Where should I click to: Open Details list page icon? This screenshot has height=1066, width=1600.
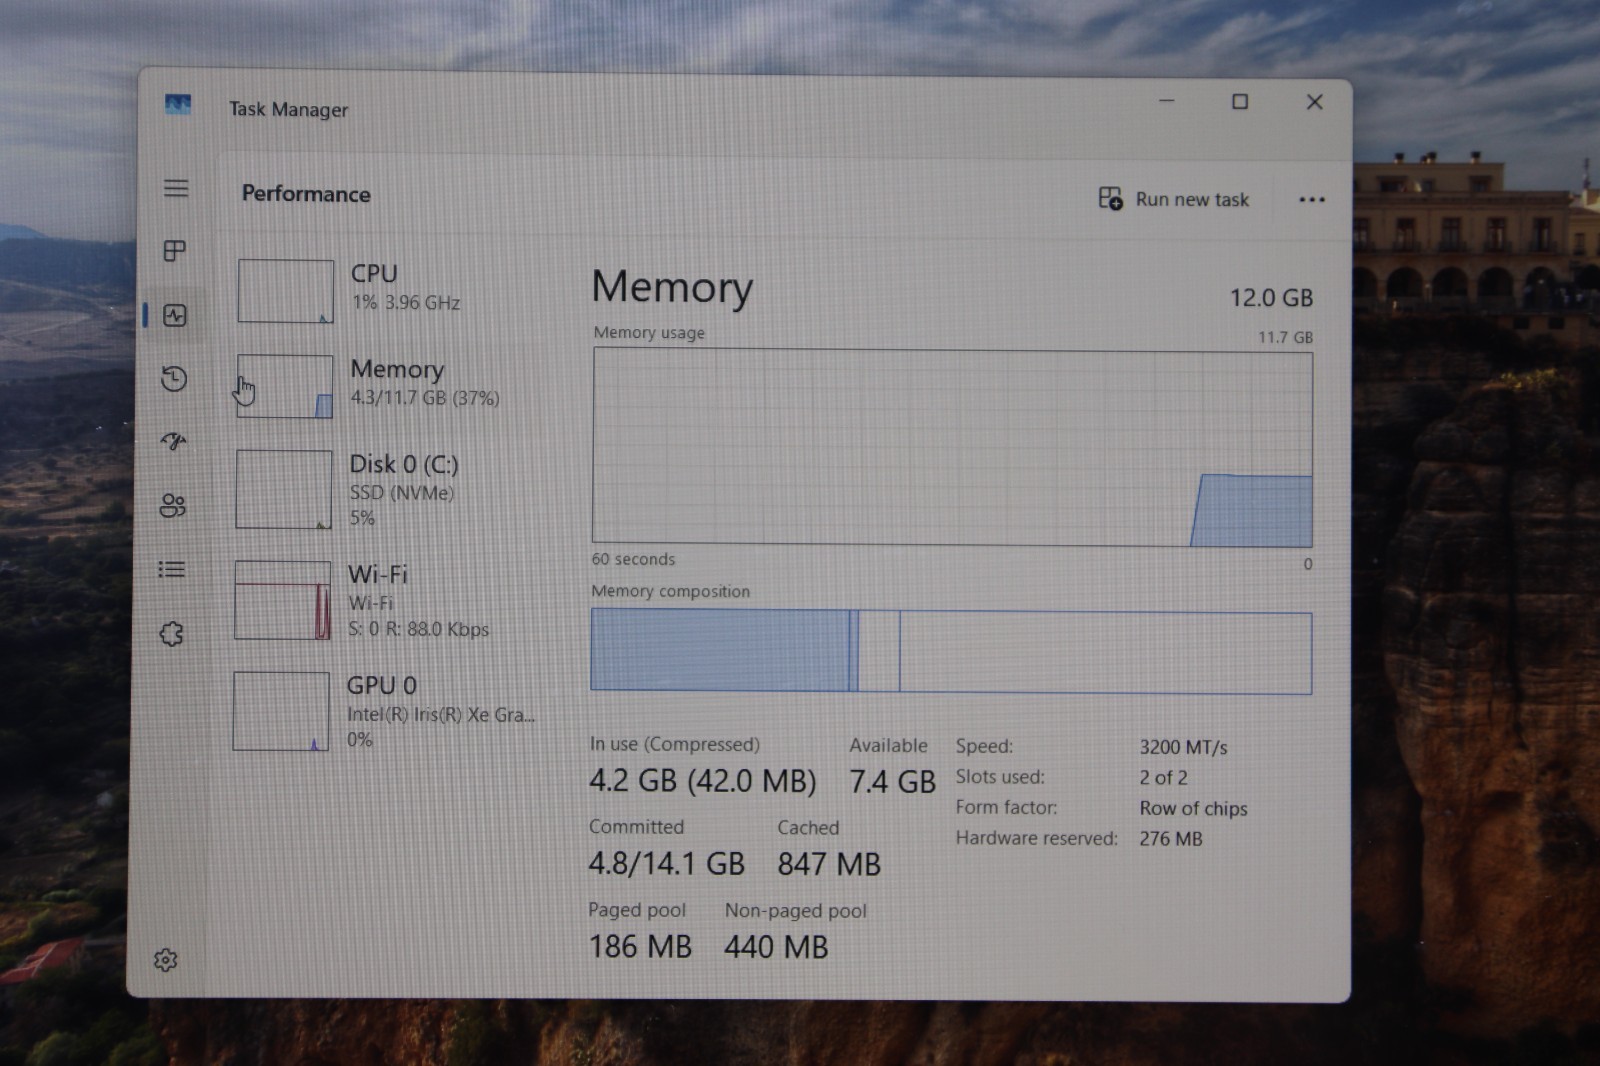click(x=172, y=569)
